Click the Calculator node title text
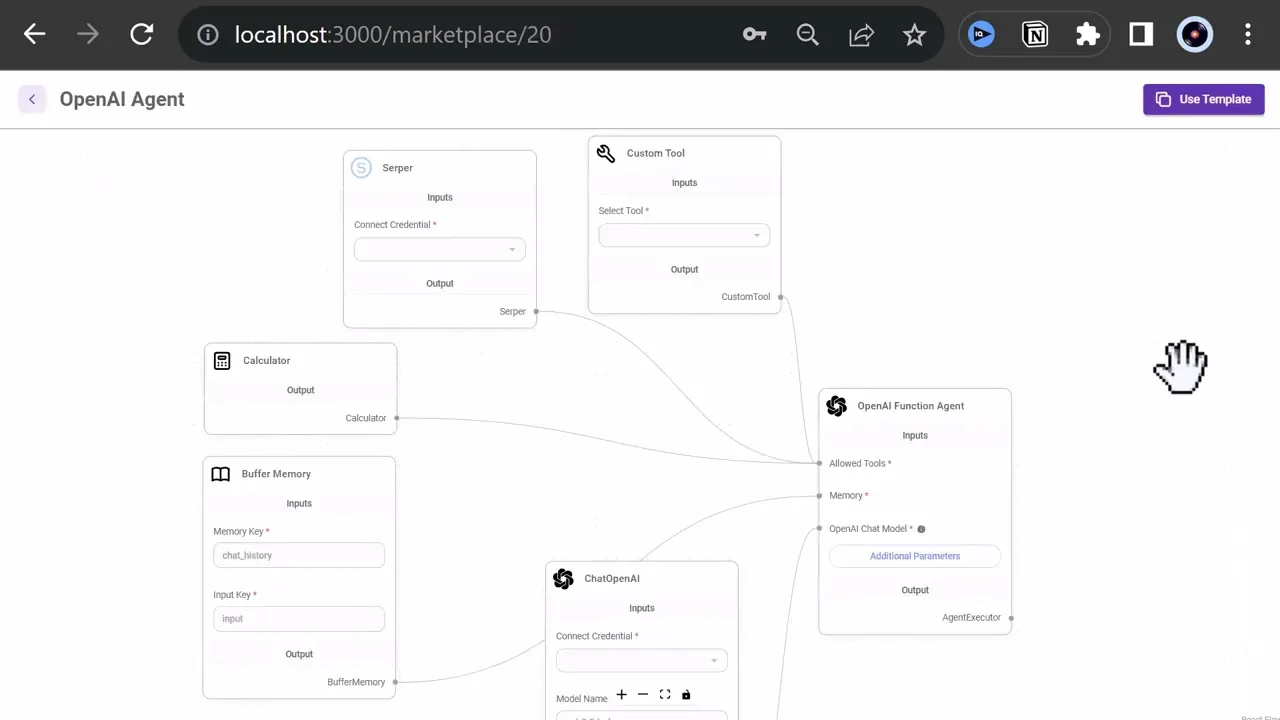Viewport: 1280px width, 720px height. click(267, 361)
